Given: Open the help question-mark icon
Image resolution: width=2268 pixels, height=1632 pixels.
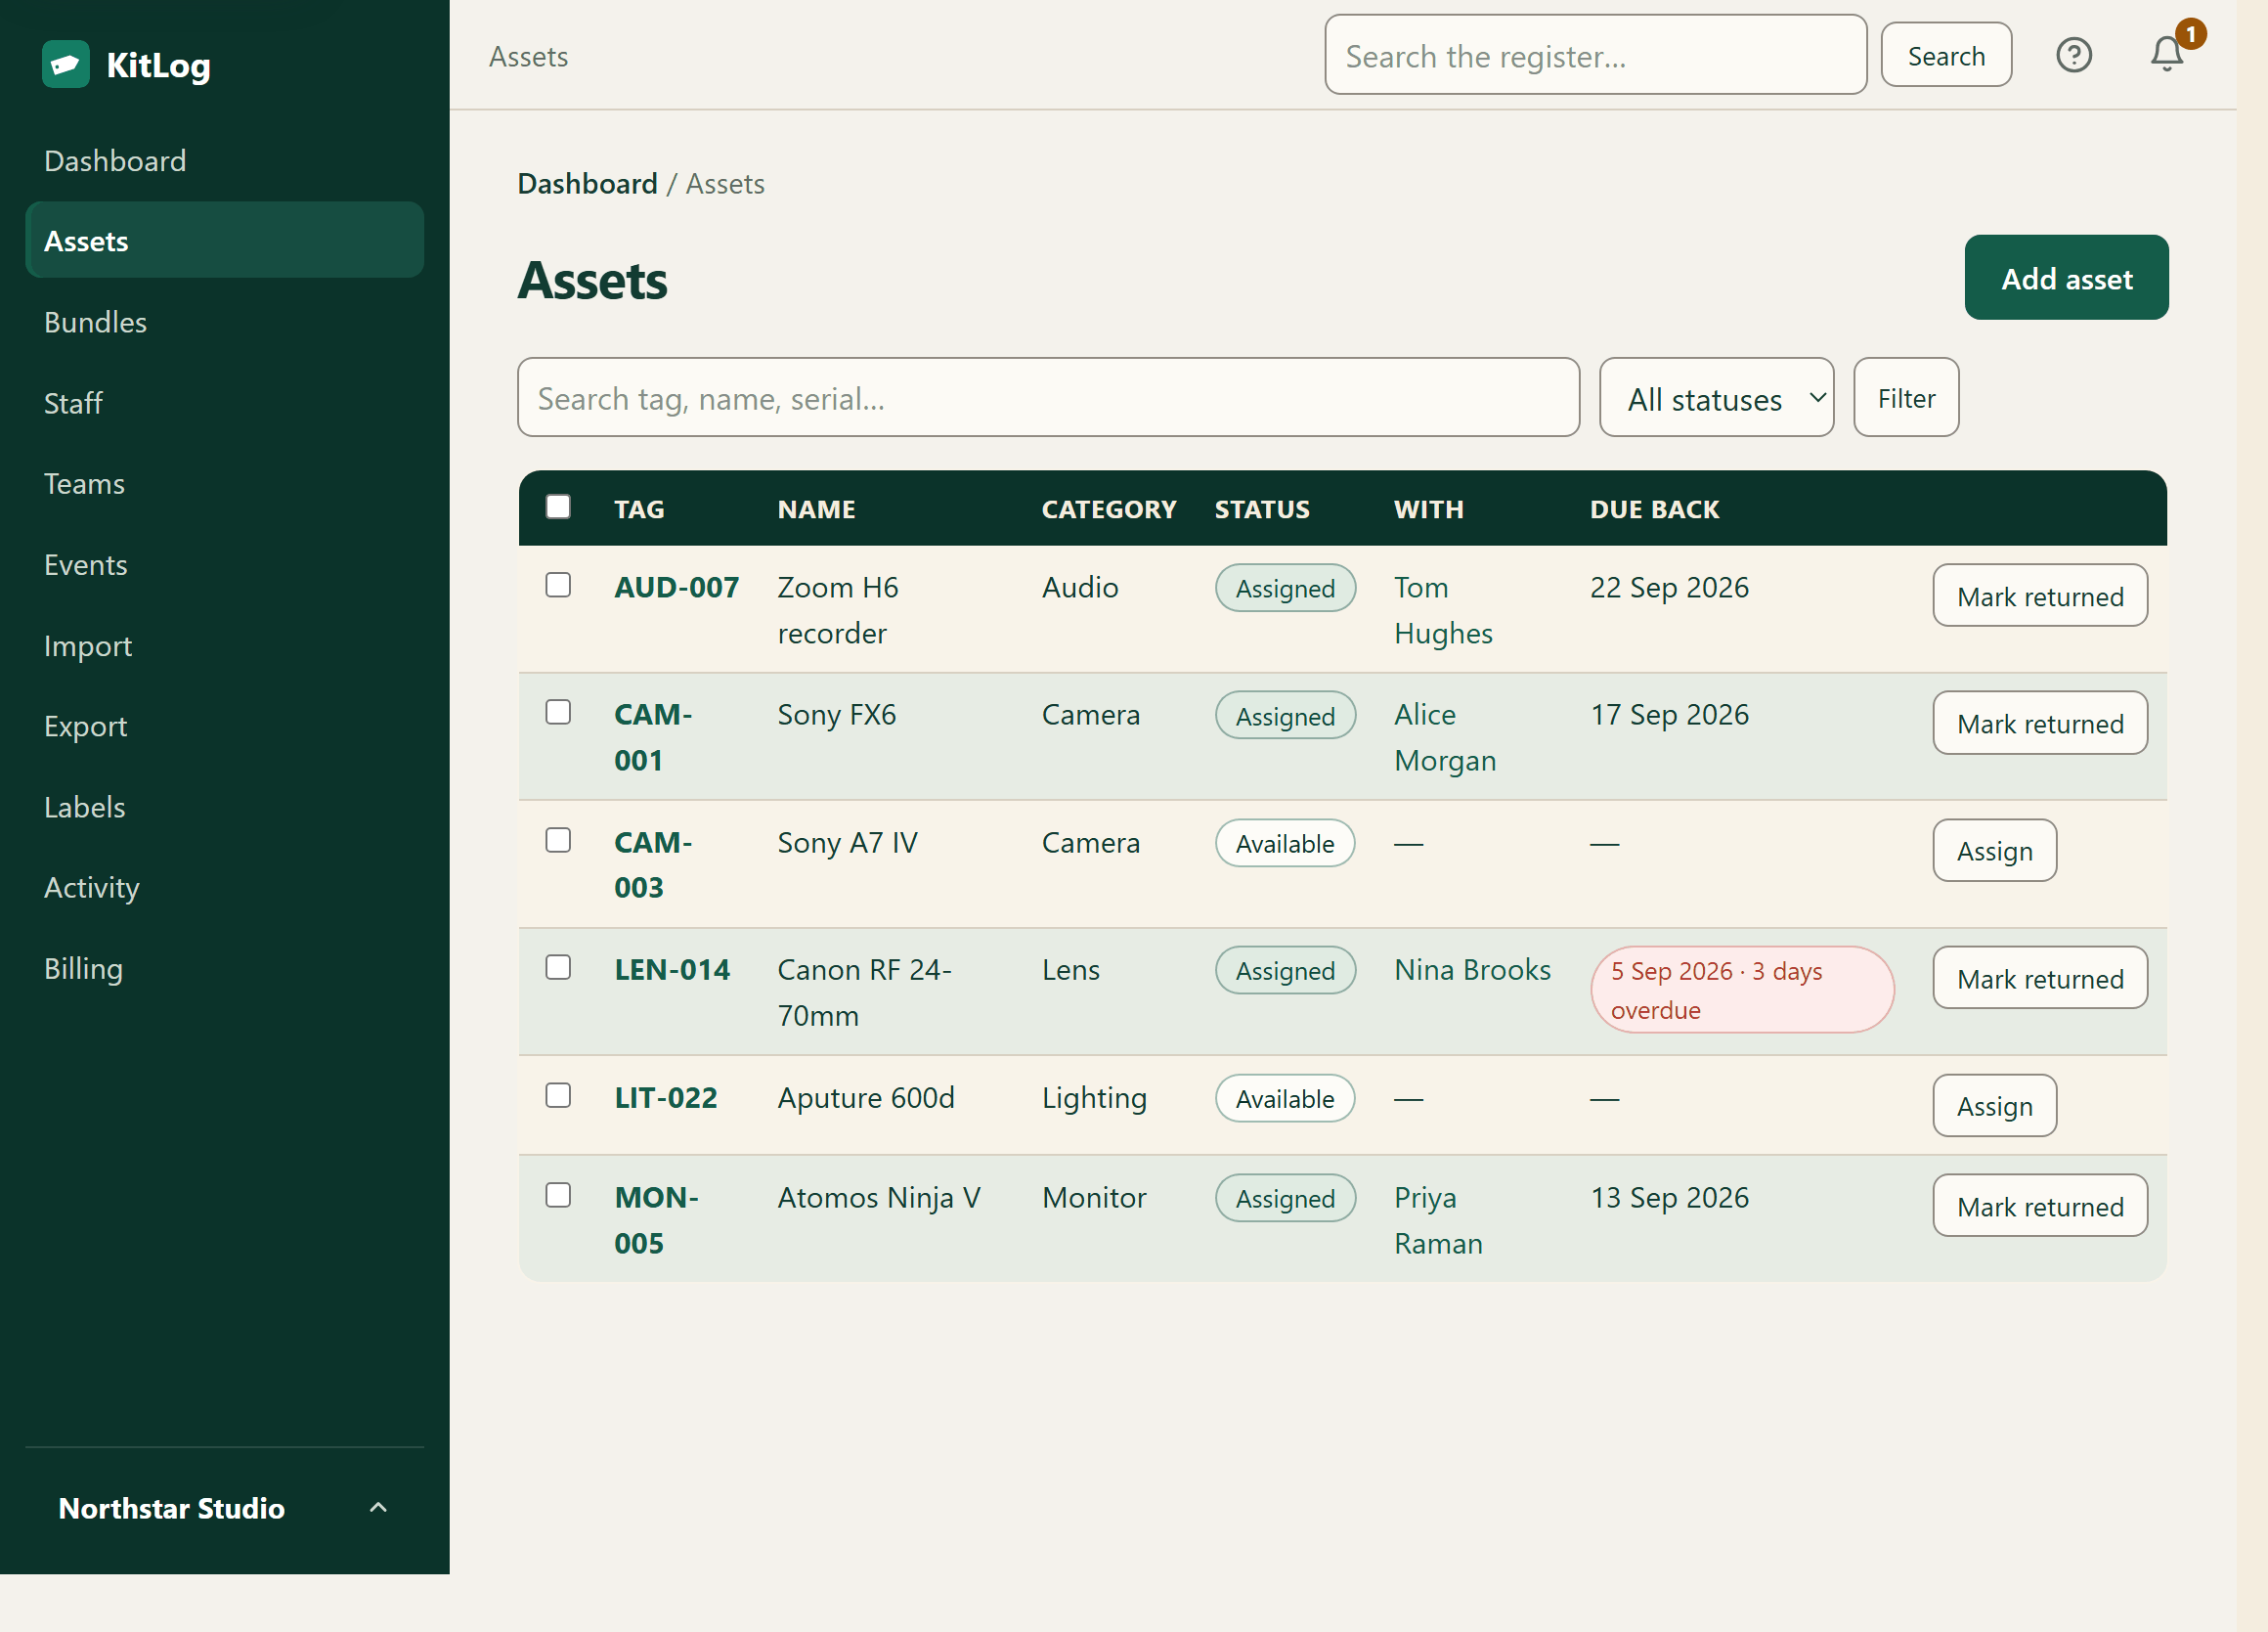Looking at the screenshot, I should pyautogui.click(x=2074, y=55).
